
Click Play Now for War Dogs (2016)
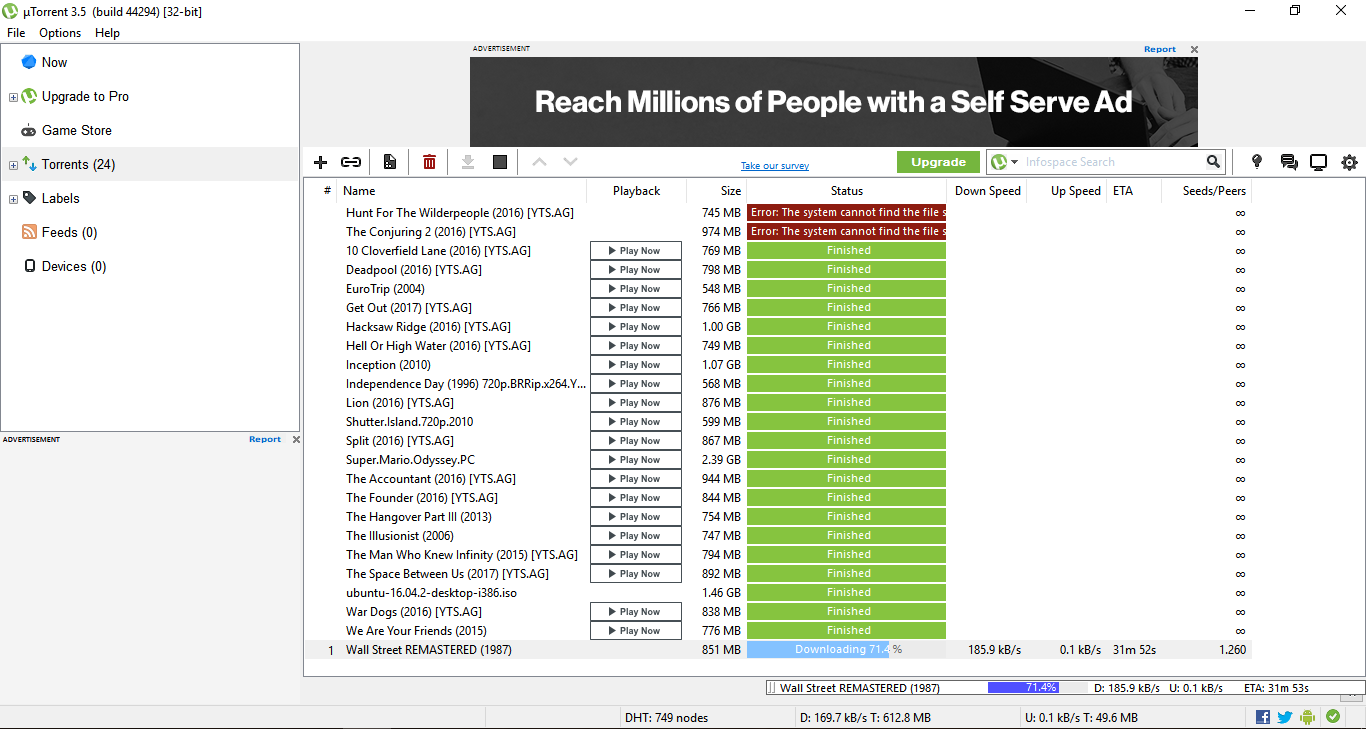(636, 612)
